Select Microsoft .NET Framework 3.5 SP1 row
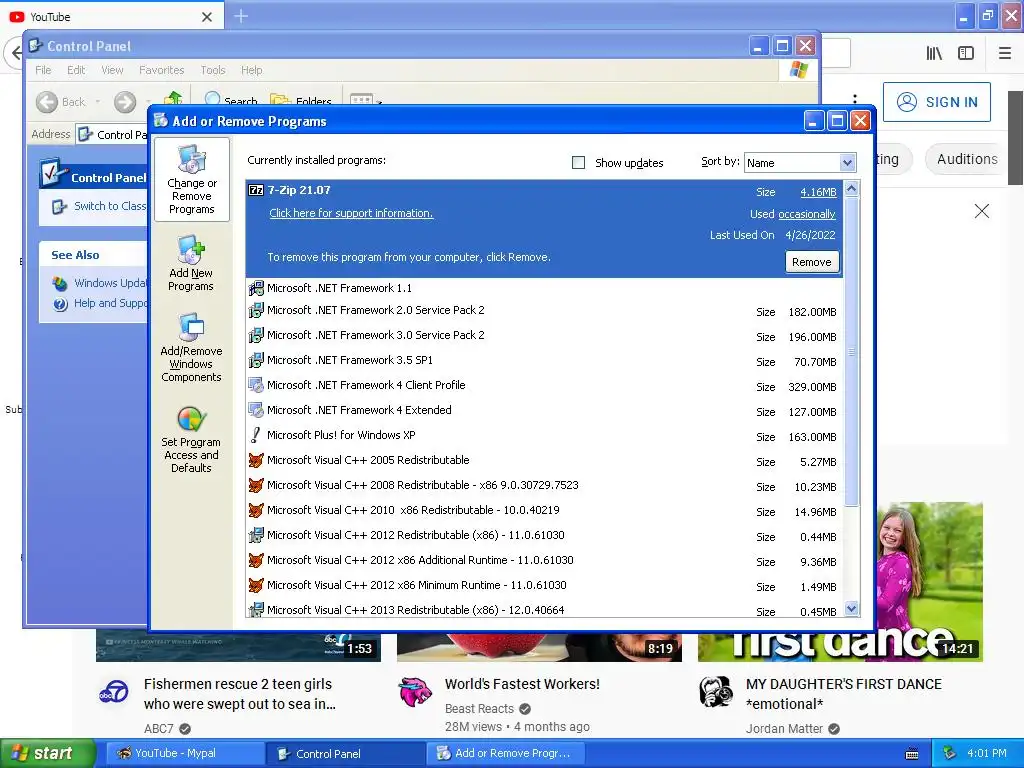Image resolution: width=1024 pixels, height=768 pixels. pyautogui.click(x=545, y=360)
